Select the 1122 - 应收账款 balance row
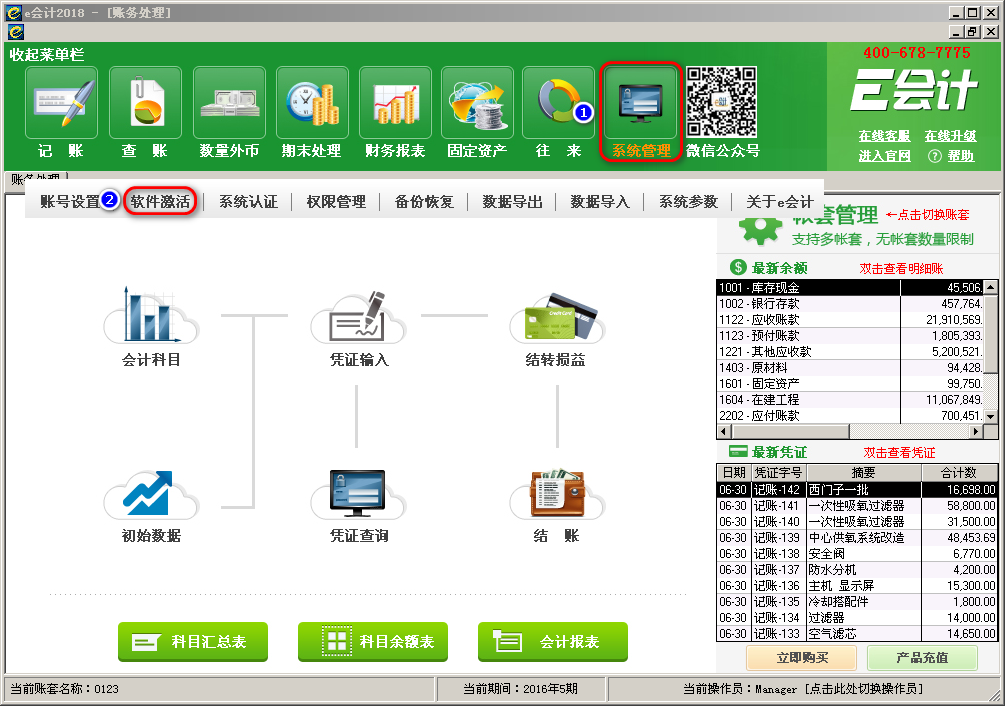Image resolution: width=1005 pixels, height=706 pixels. pos(850,320)
